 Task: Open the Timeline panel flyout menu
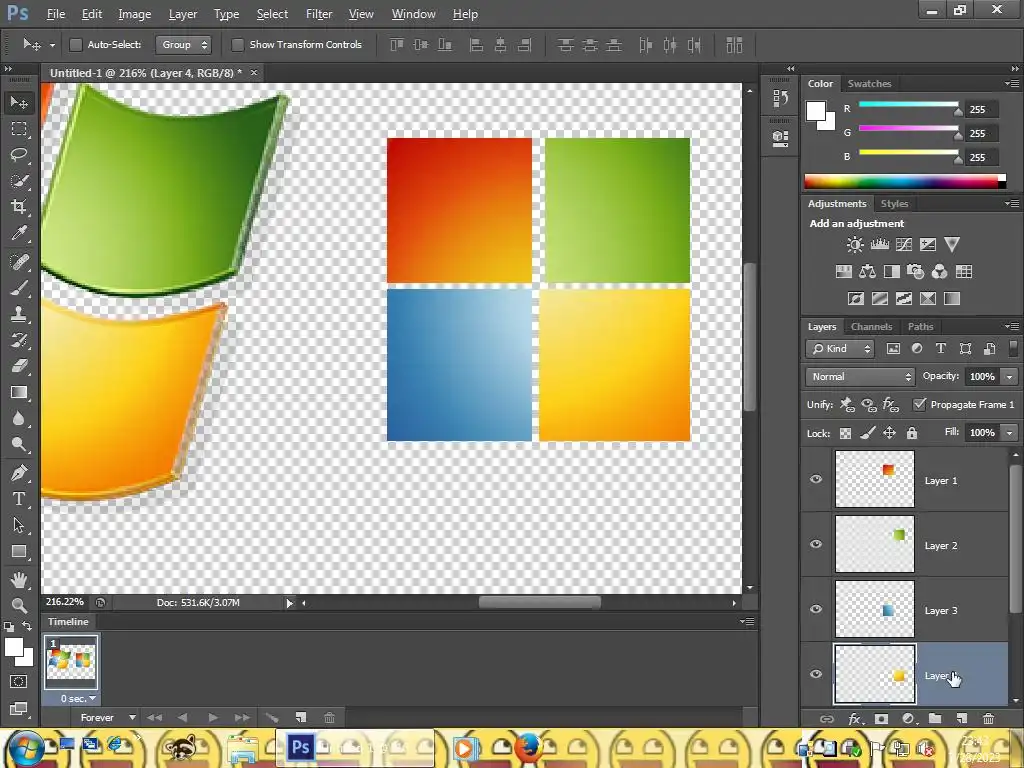pyautogui.click(x=748, y=621)
